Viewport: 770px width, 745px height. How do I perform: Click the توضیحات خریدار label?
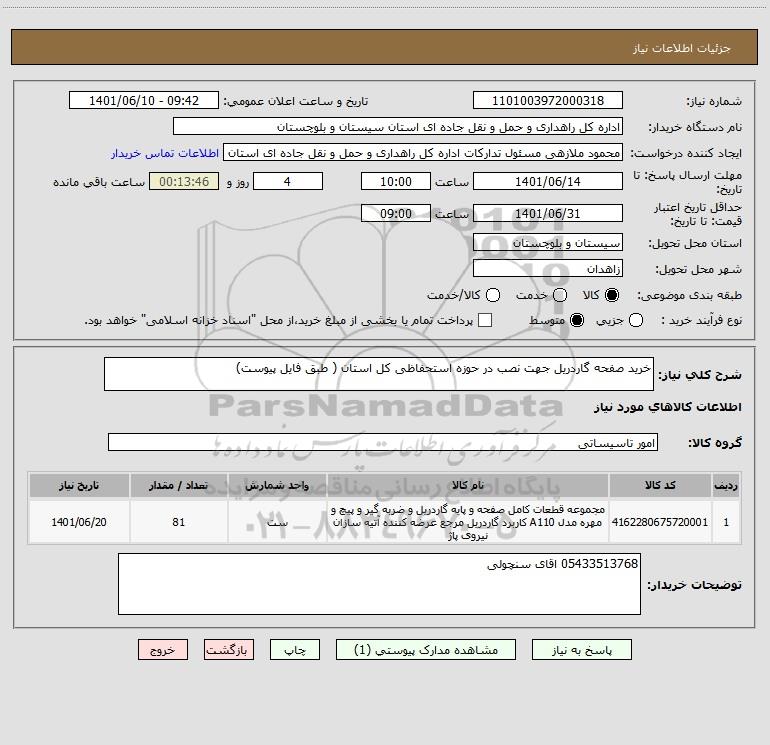(x=694, y=585)
